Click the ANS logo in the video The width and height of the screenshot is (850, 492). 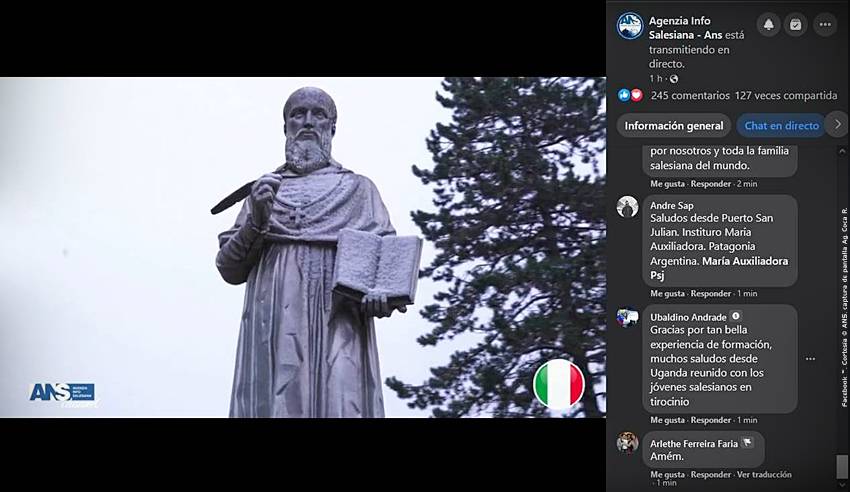click(x=63, y=393)
